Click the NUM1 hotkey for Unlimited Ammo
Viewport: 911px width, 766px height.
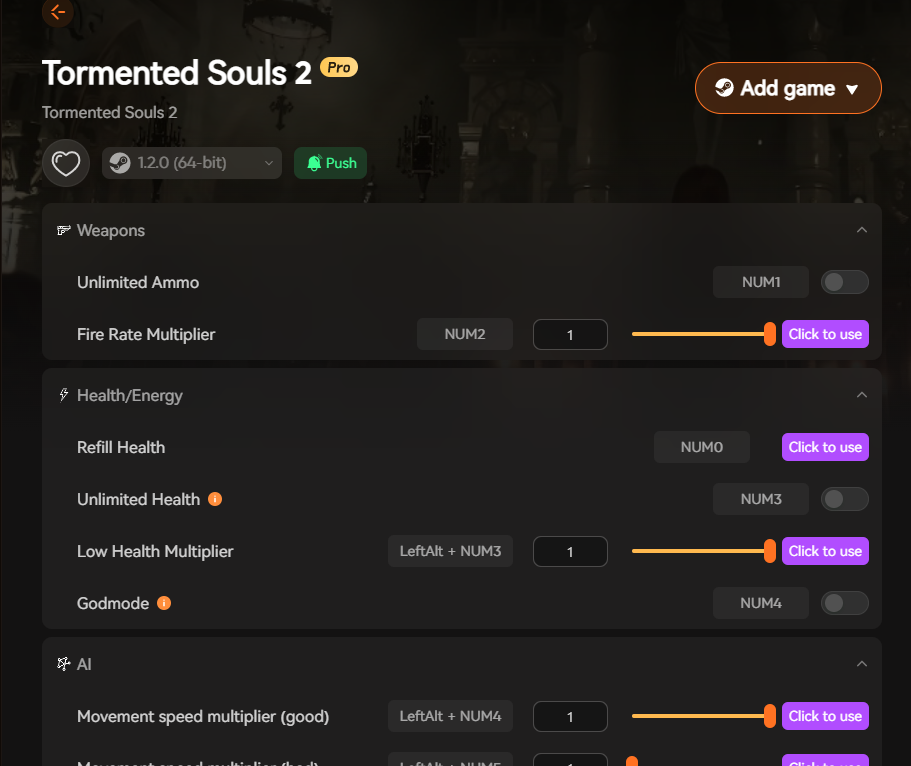[x=761, y=282]
